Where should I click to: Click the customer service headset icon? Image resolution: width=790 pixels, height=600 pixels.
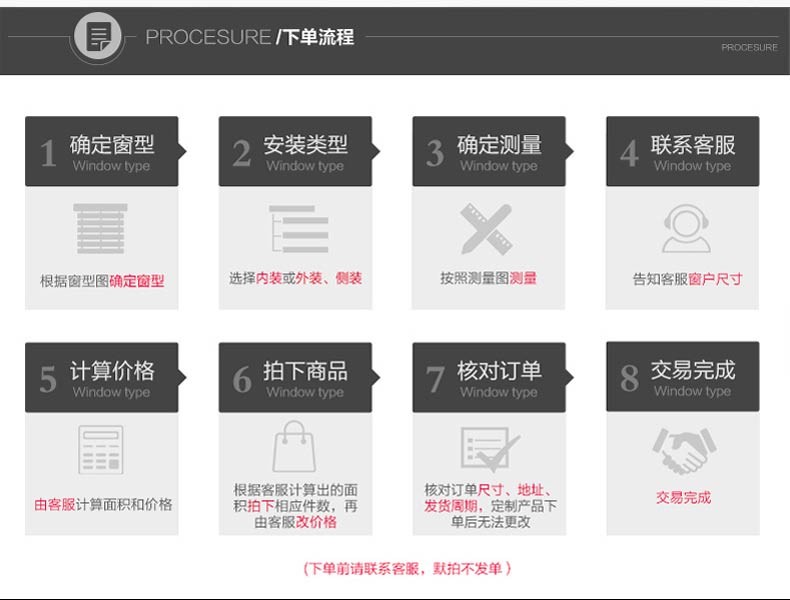[x=686, y=228]
